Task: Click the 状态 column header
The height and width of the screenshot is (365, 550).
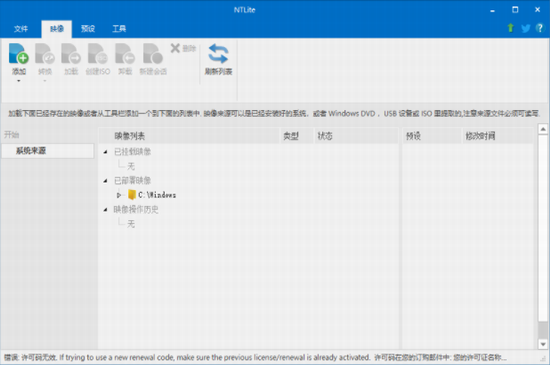Action: tap(356, 136)
